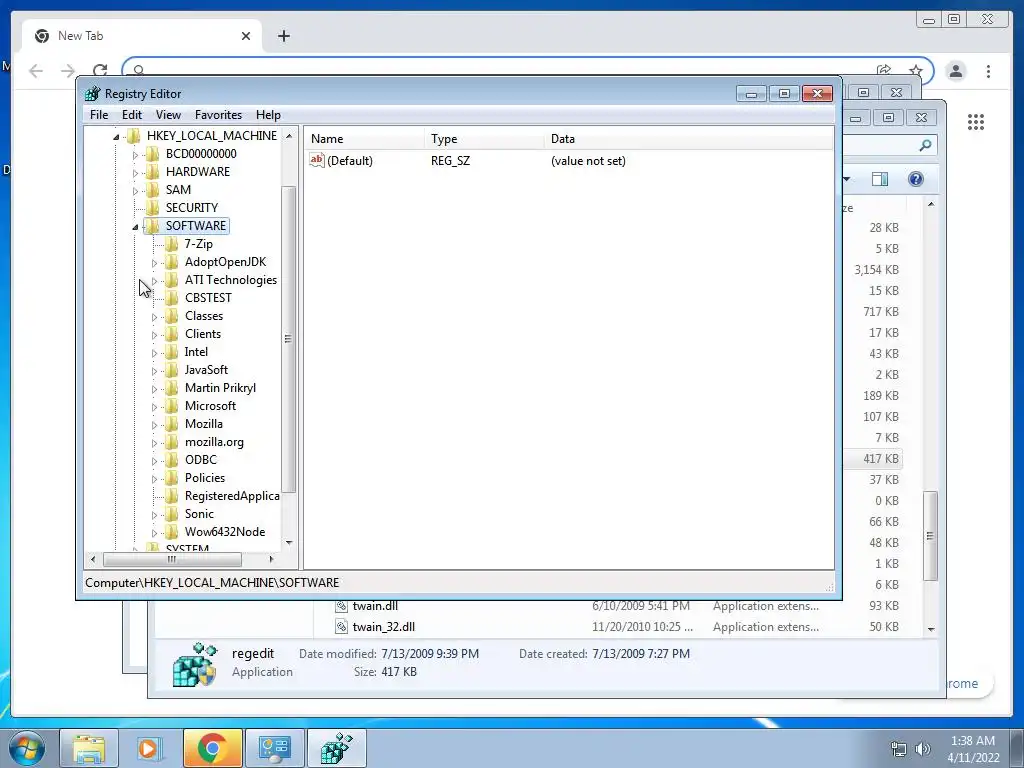This screenshot has width=1024, height=768.
Task: Click tree pane scroll down arrow
Action: [x=289, y=543]
